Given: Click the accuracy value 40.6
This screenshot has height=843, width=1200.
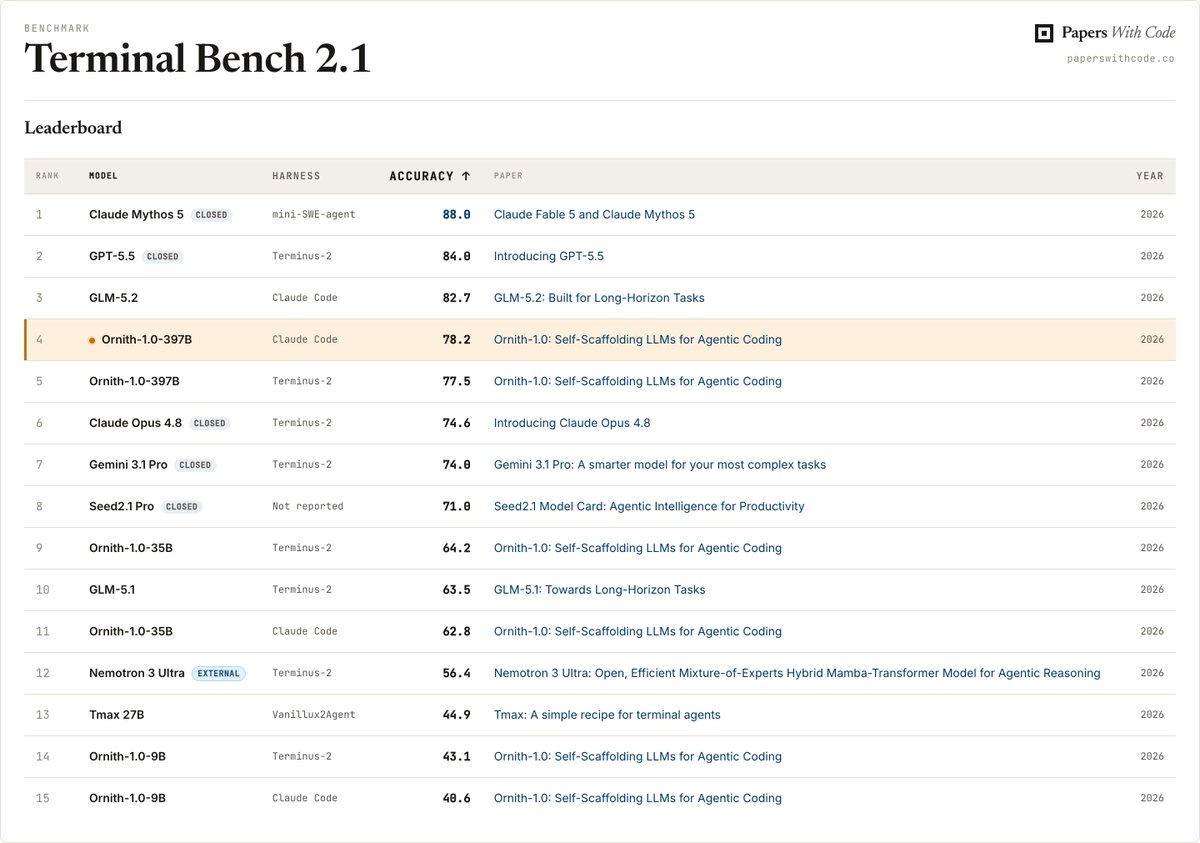Looking at the screenshot, I should click(x=457, y=799).
